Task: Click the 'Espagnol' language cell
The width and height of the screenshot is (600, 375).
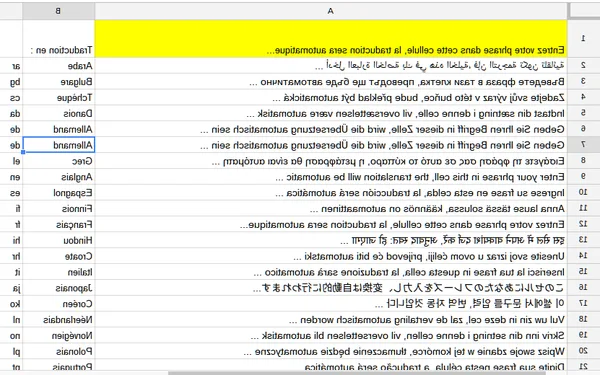Action: [59, 192]
